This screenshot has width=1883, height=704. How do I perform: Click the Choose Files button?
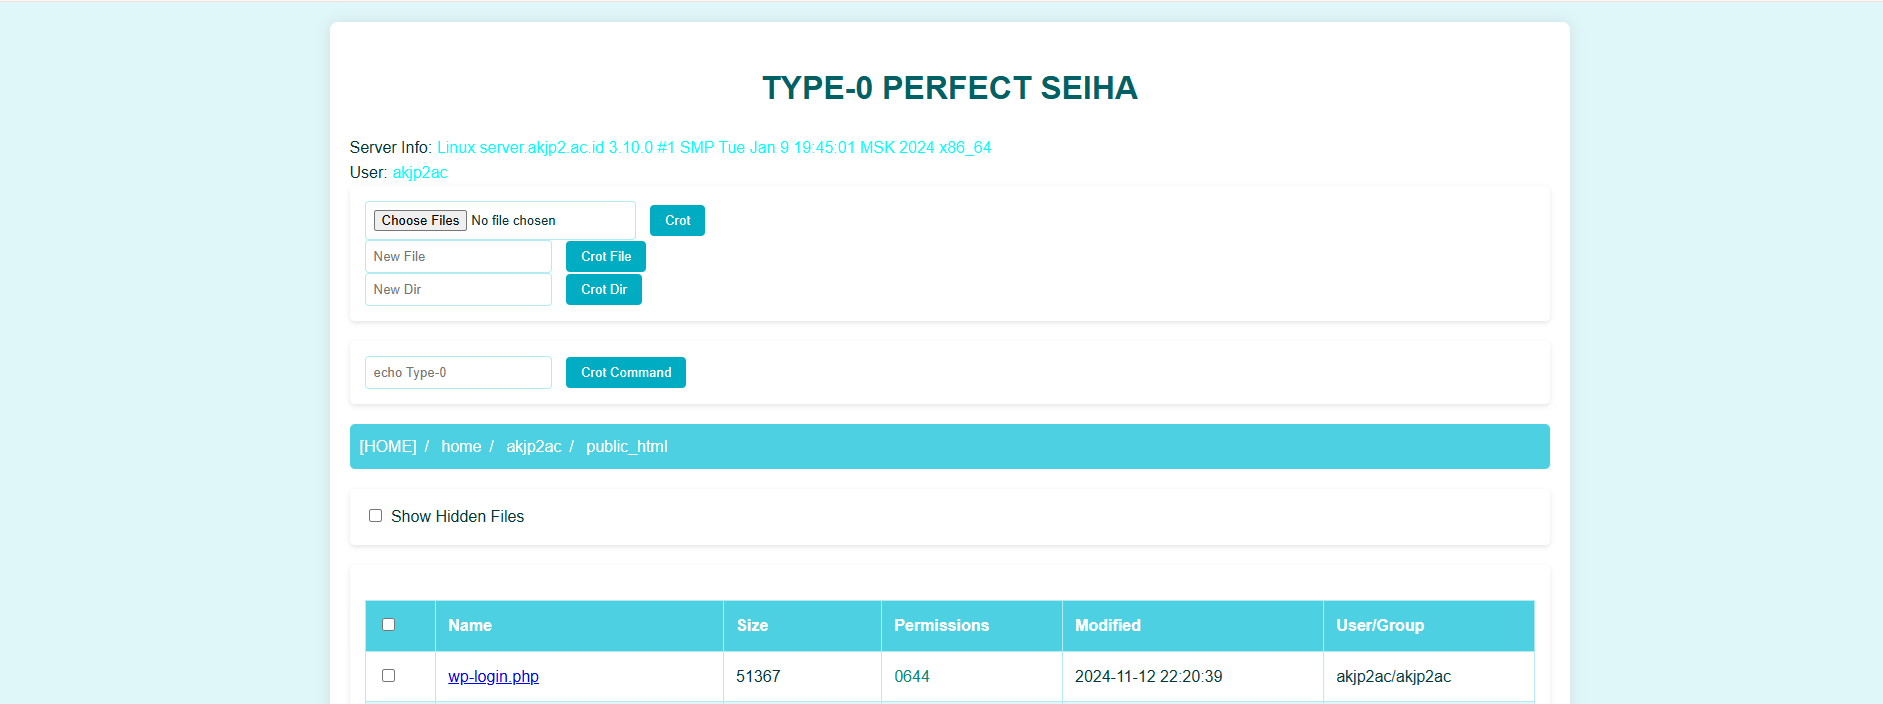[420, 220]
